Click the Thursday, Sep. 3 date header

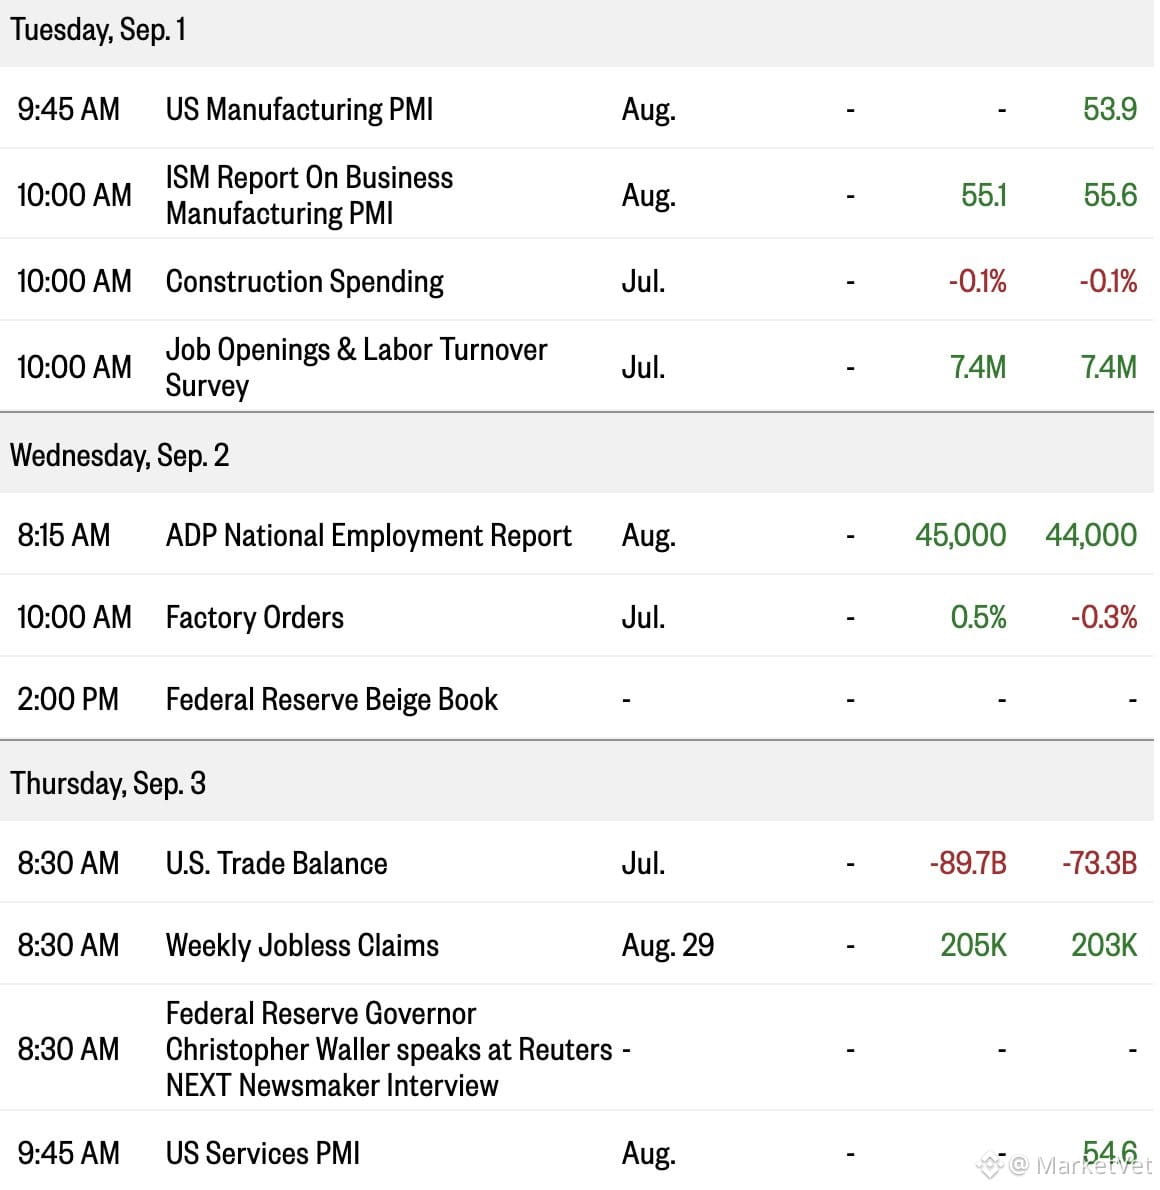(x=108, y=784)
